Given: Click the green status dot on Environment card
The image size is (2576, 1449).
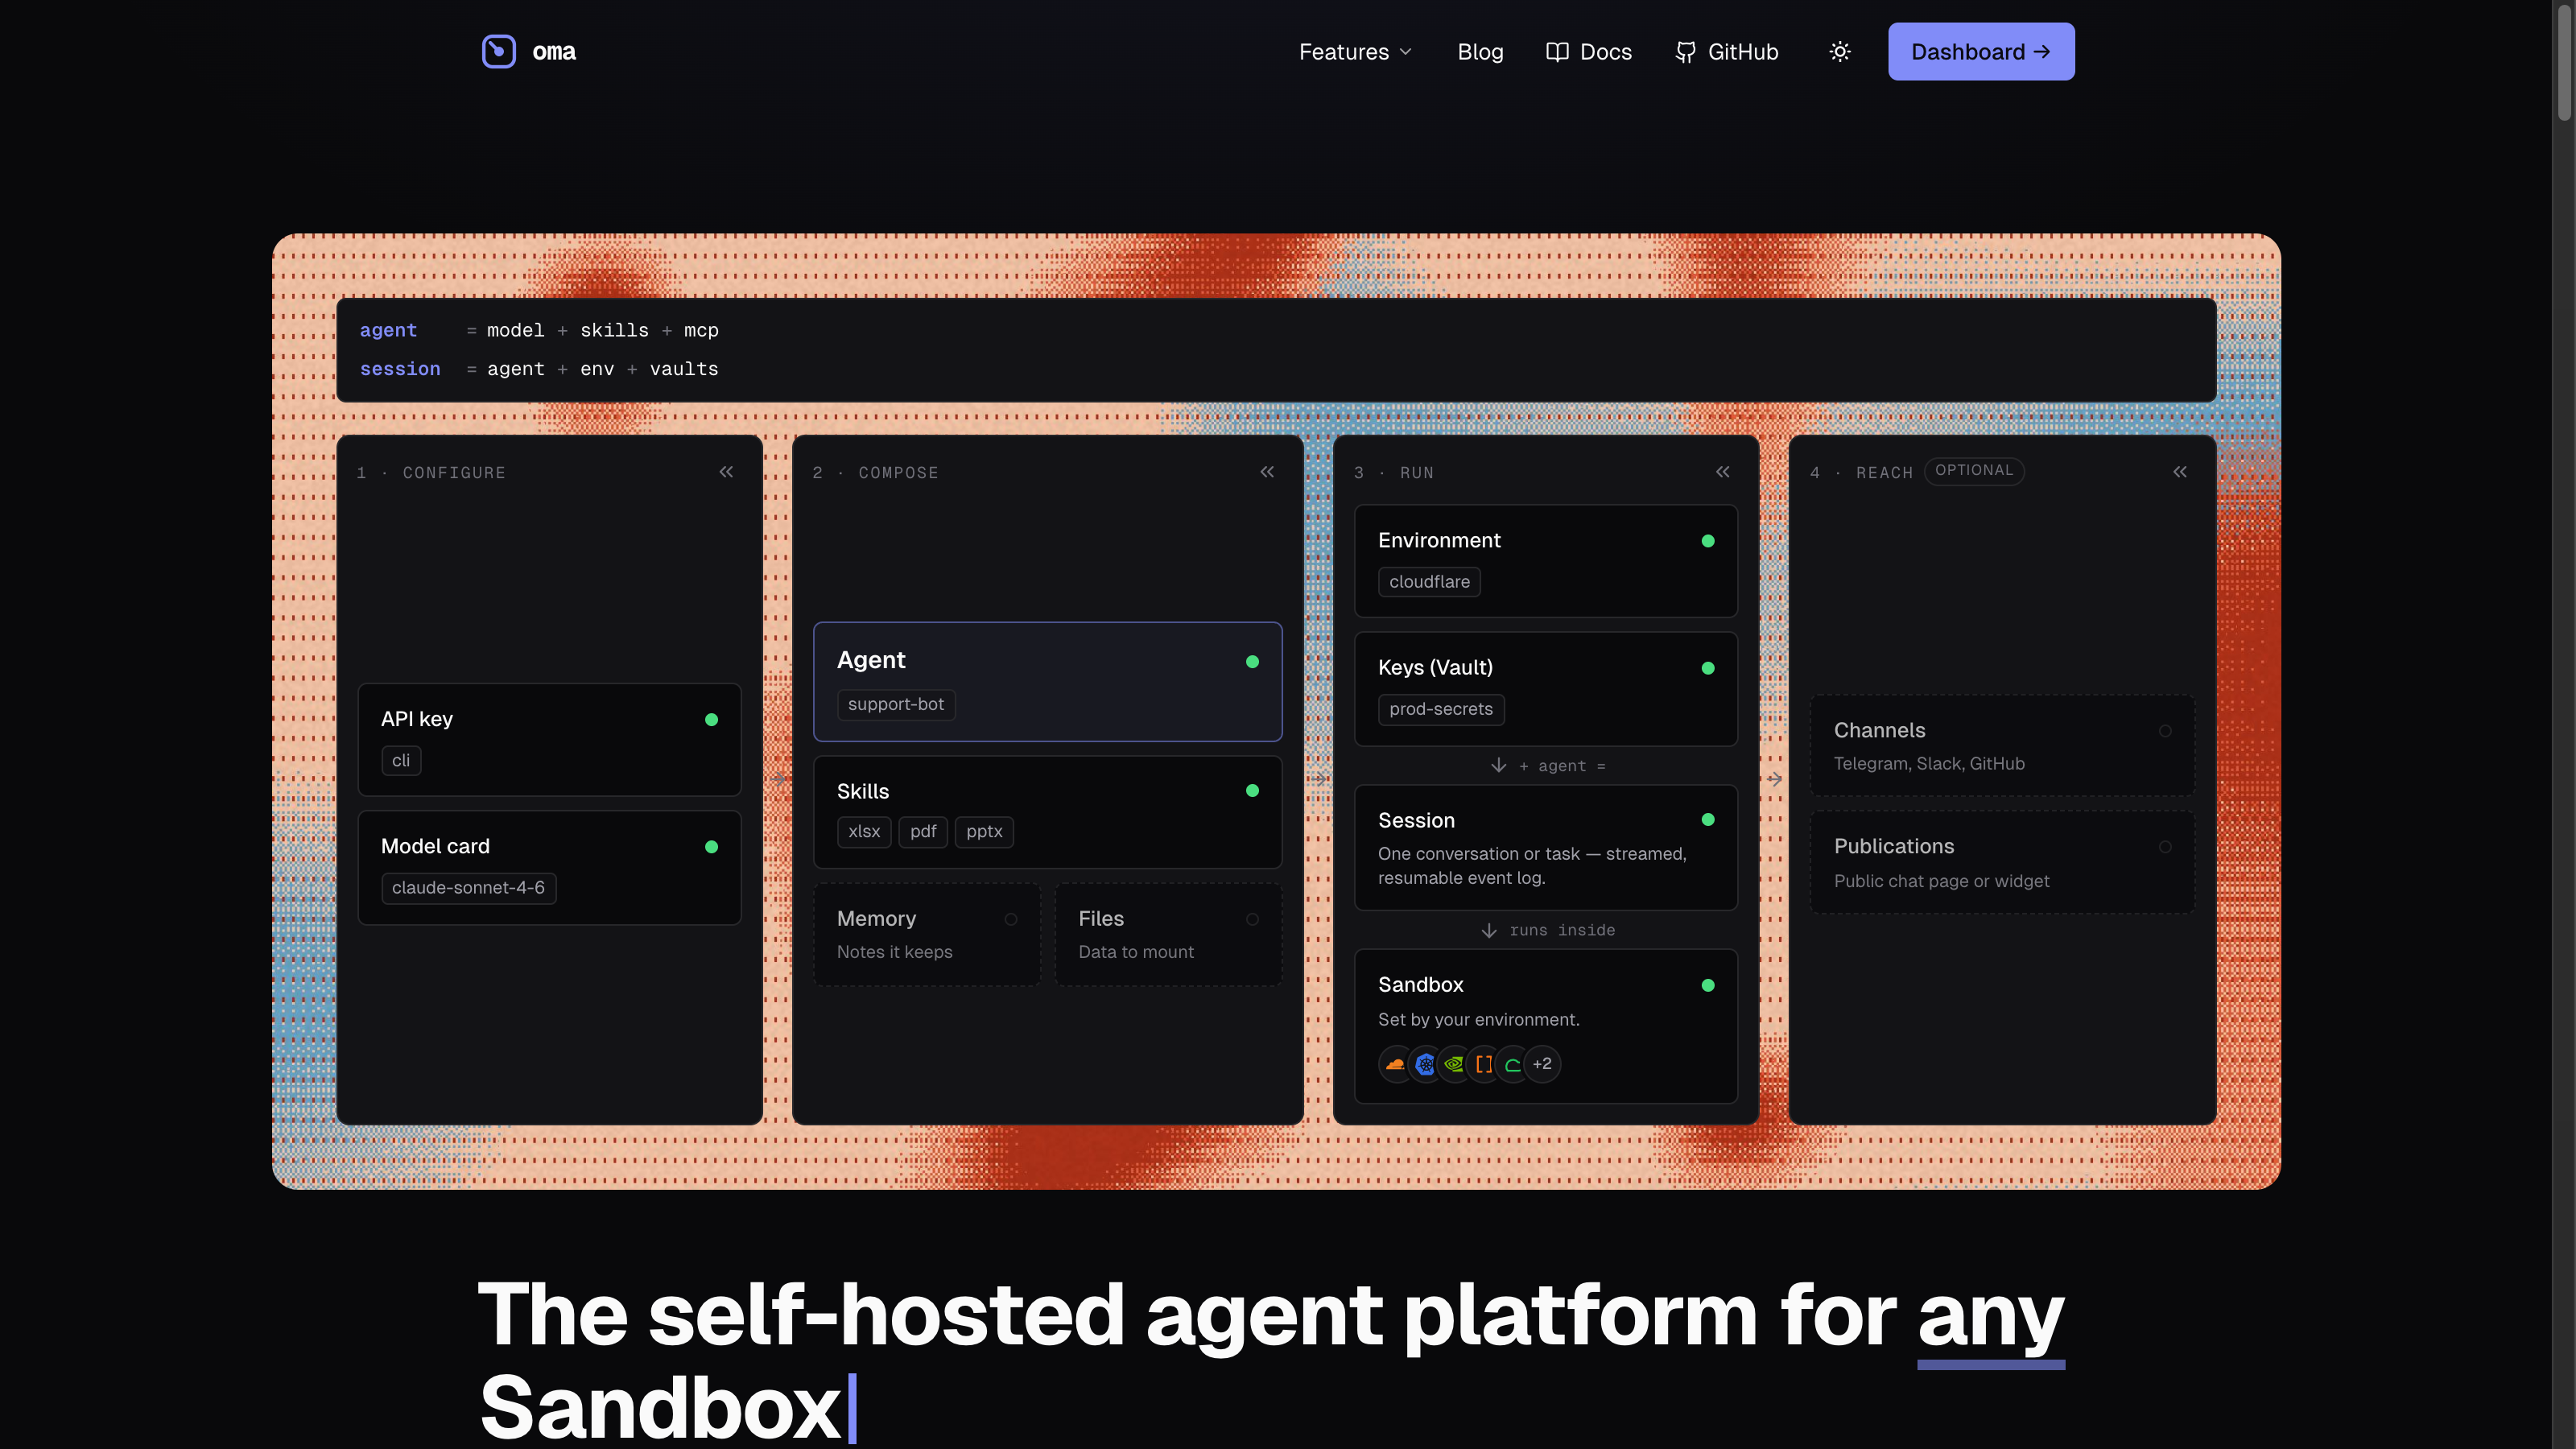Looking at the screenshot, I should coord(1708,541).
